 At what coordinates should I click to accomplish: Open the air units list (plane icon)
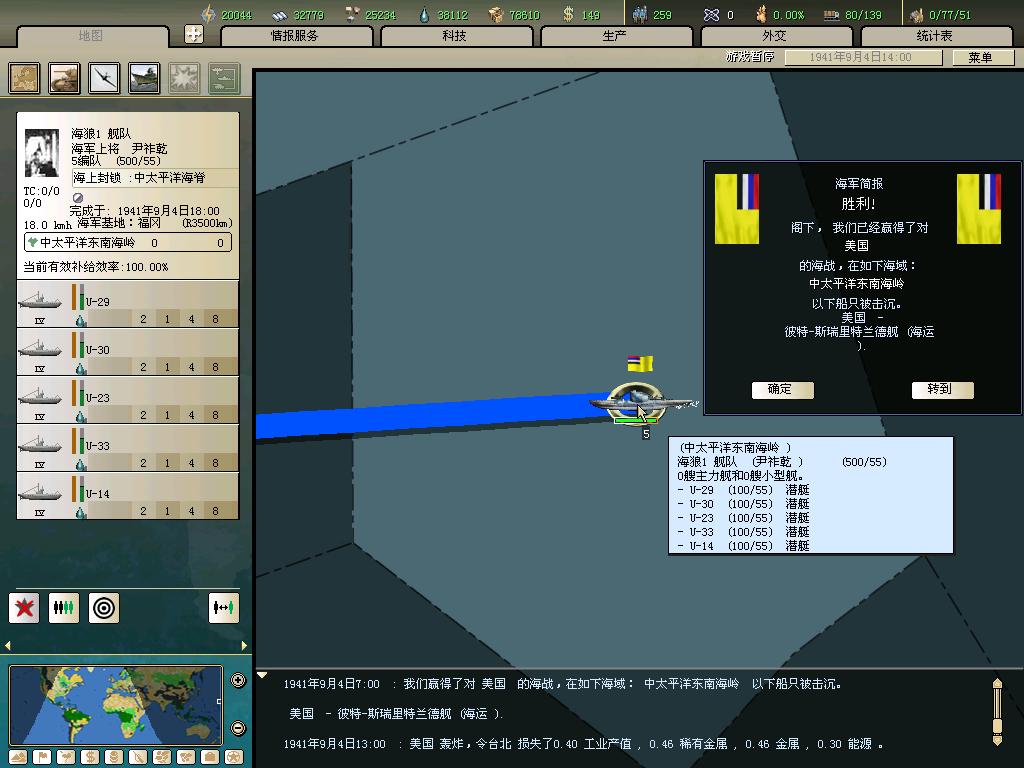pyautogui.click(x=104, y=78)
